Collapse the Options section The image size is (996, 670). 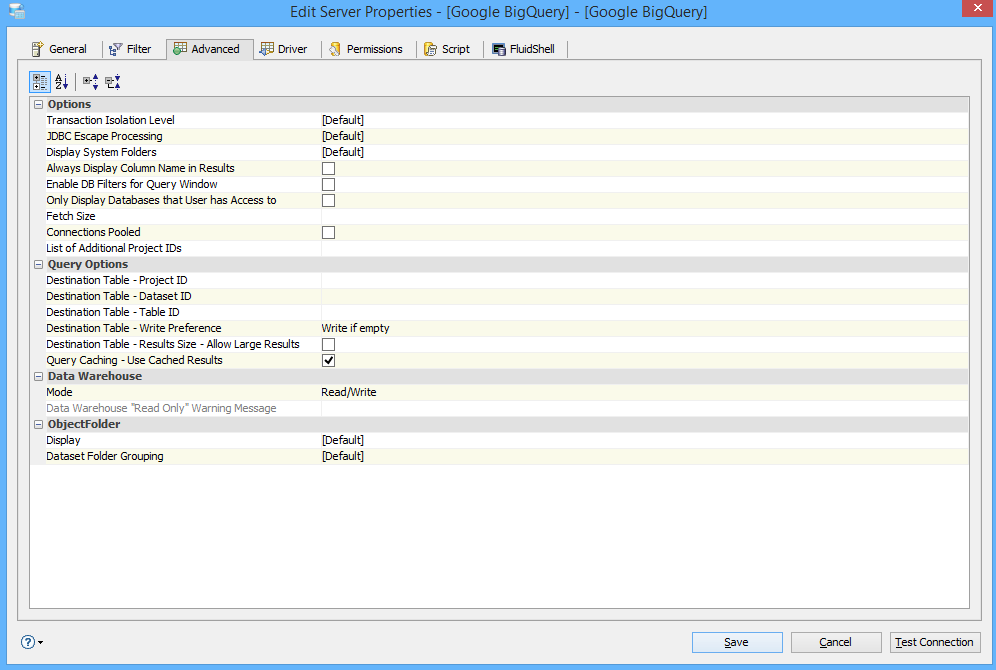(39, 104)
